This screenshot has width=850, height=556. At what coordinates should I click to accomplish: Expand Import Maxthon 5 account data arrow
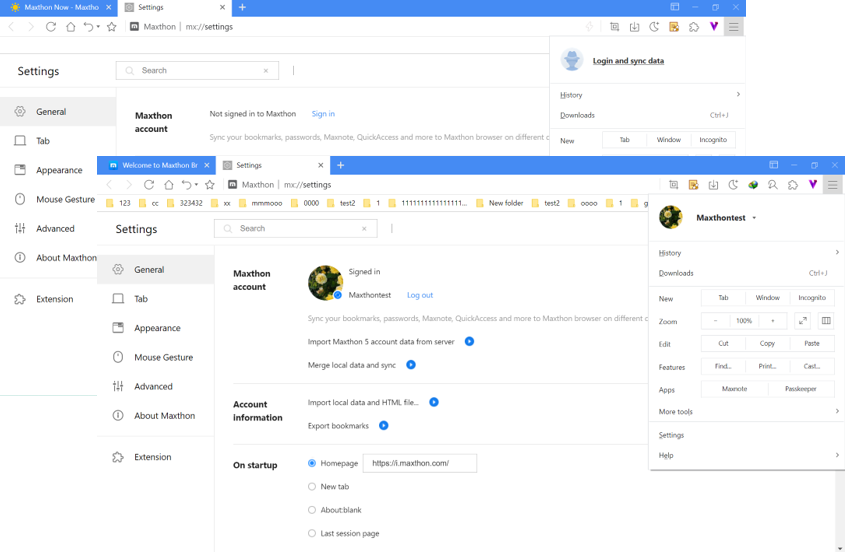[469, 341]
